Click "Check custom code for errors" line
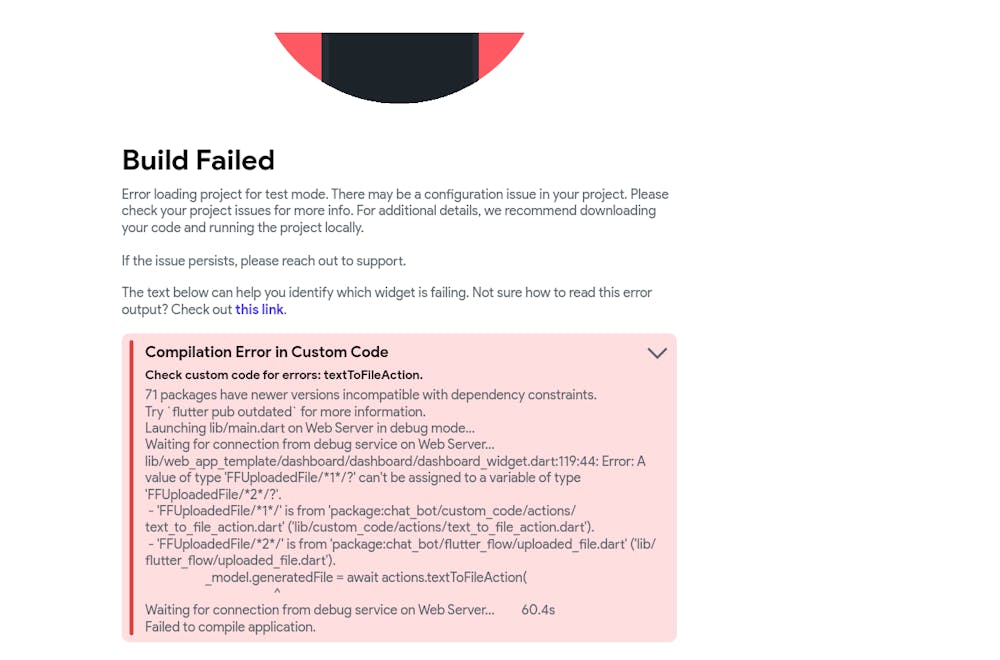This screenshot has height=660, width=1000. pyautogui.click(x=283, y=375)
